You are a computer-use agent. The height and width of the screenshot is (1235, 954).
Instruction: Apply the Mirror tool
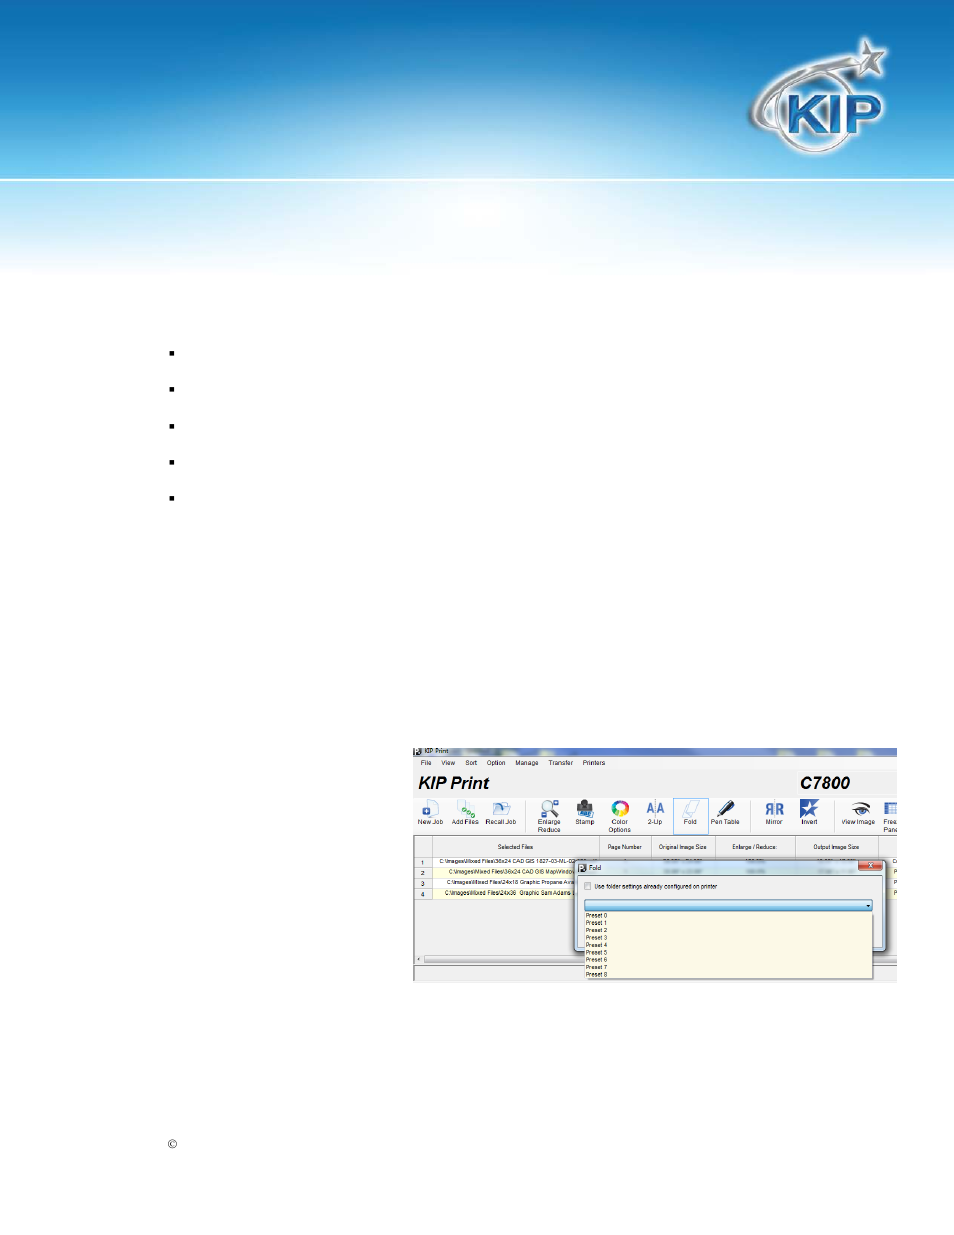774,813
